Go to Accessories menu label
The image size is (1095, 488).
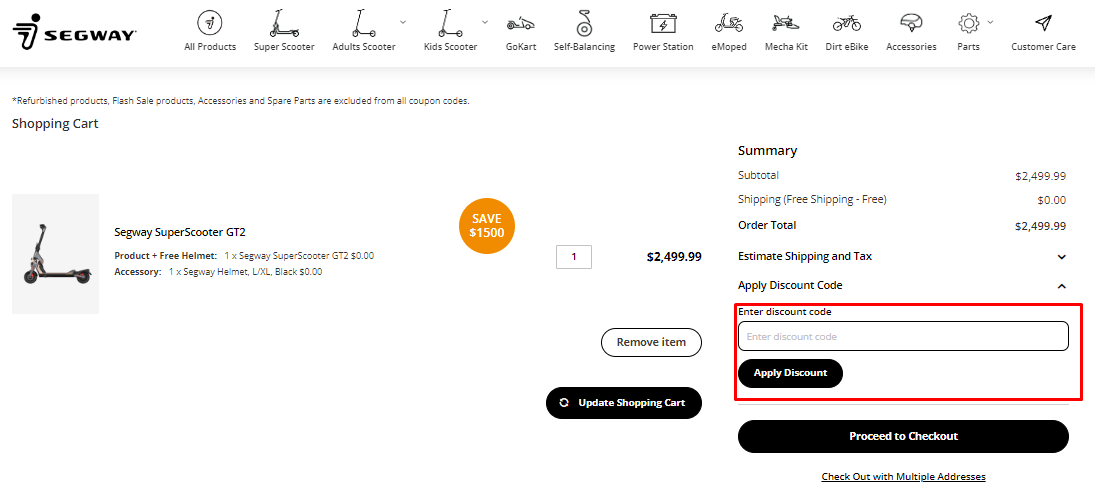coord(911,47)
